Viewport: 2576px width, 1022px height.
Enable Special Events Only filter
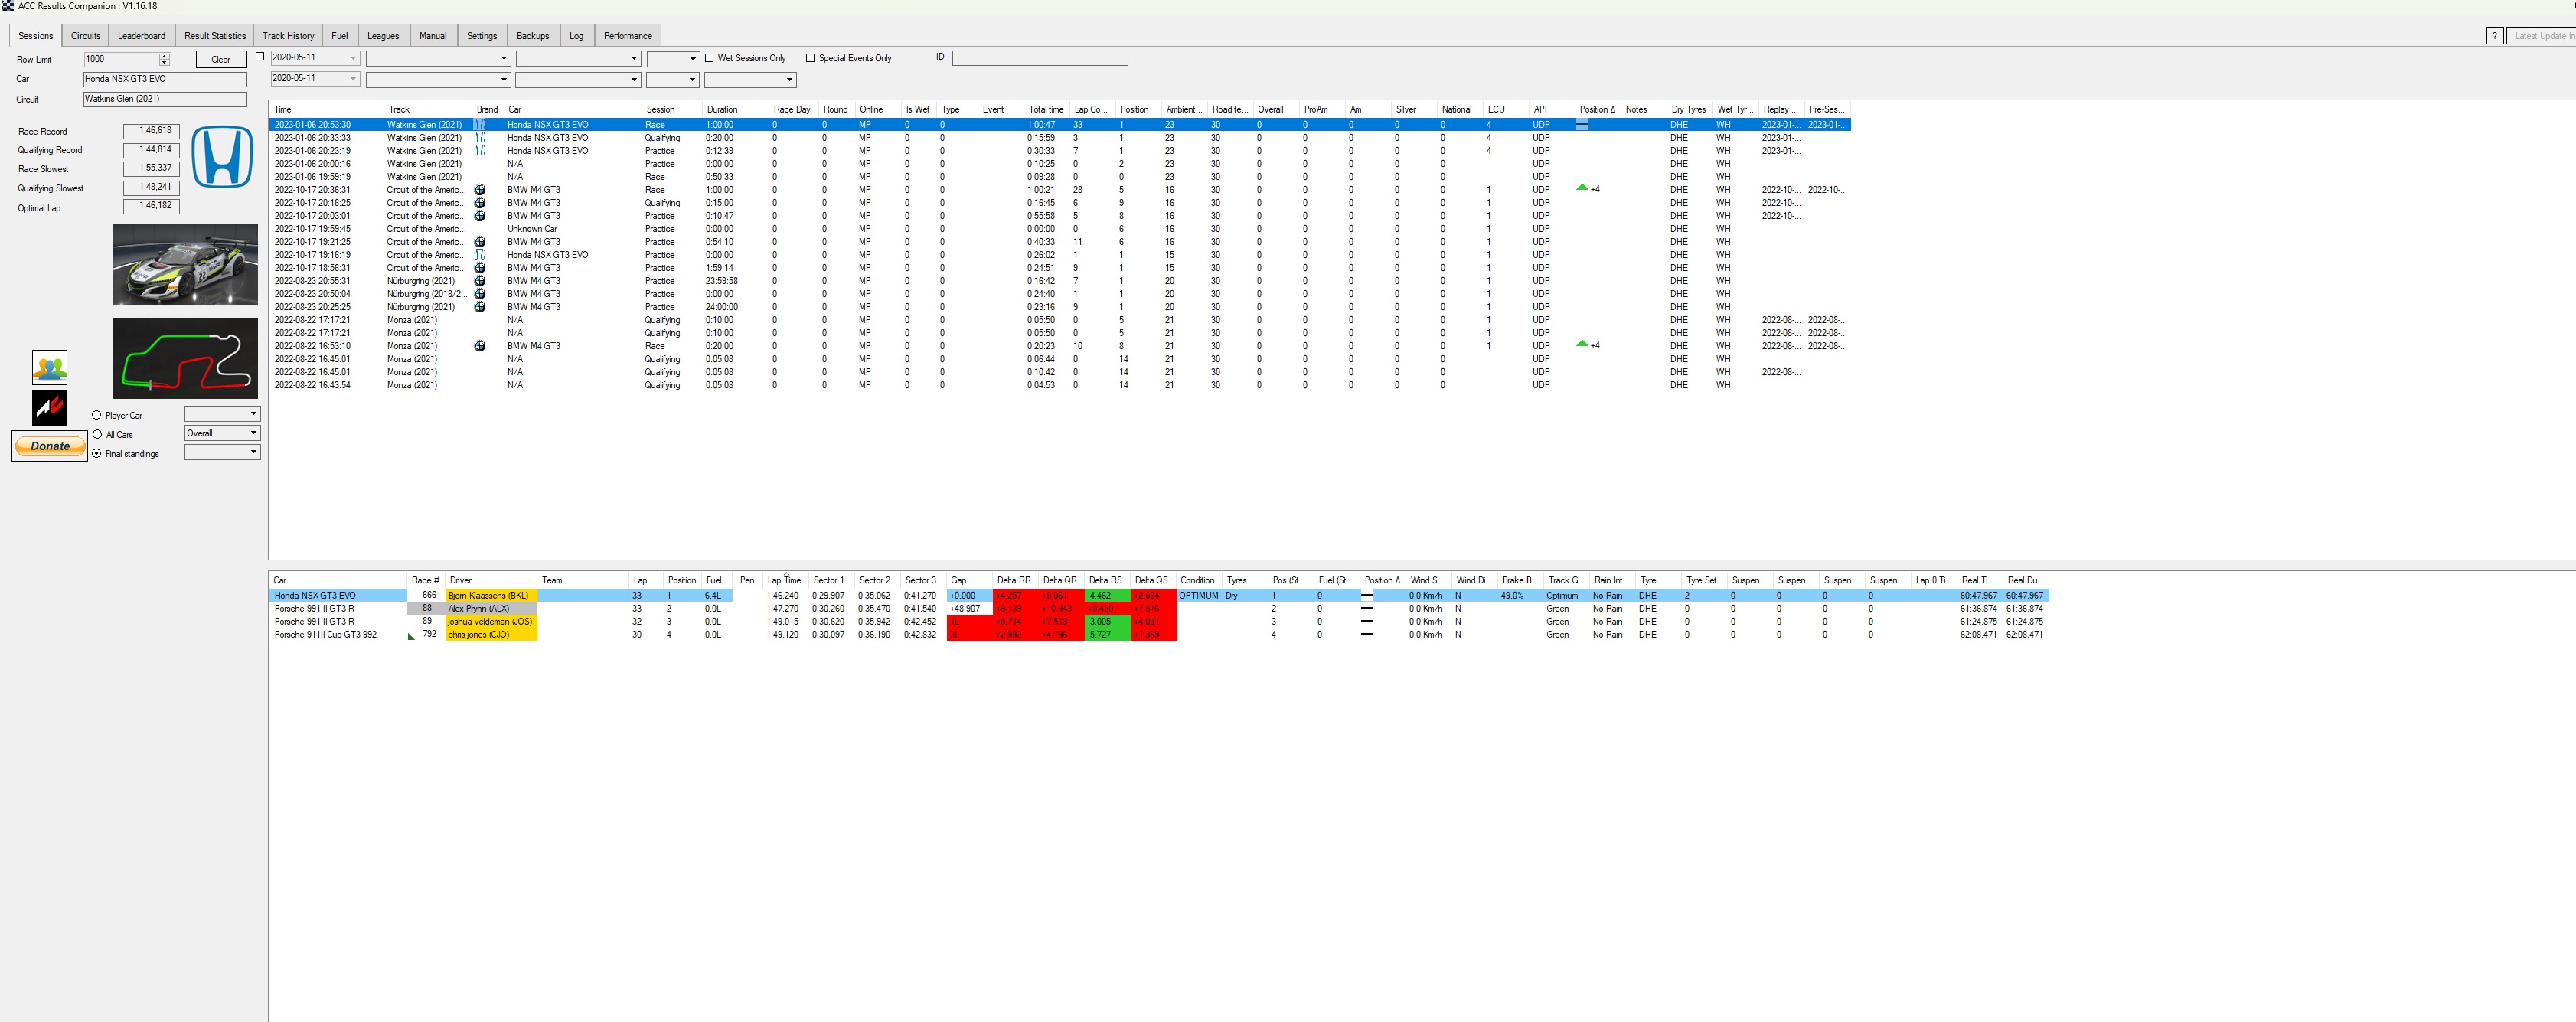pyautogui.click(x=811, y=58)
